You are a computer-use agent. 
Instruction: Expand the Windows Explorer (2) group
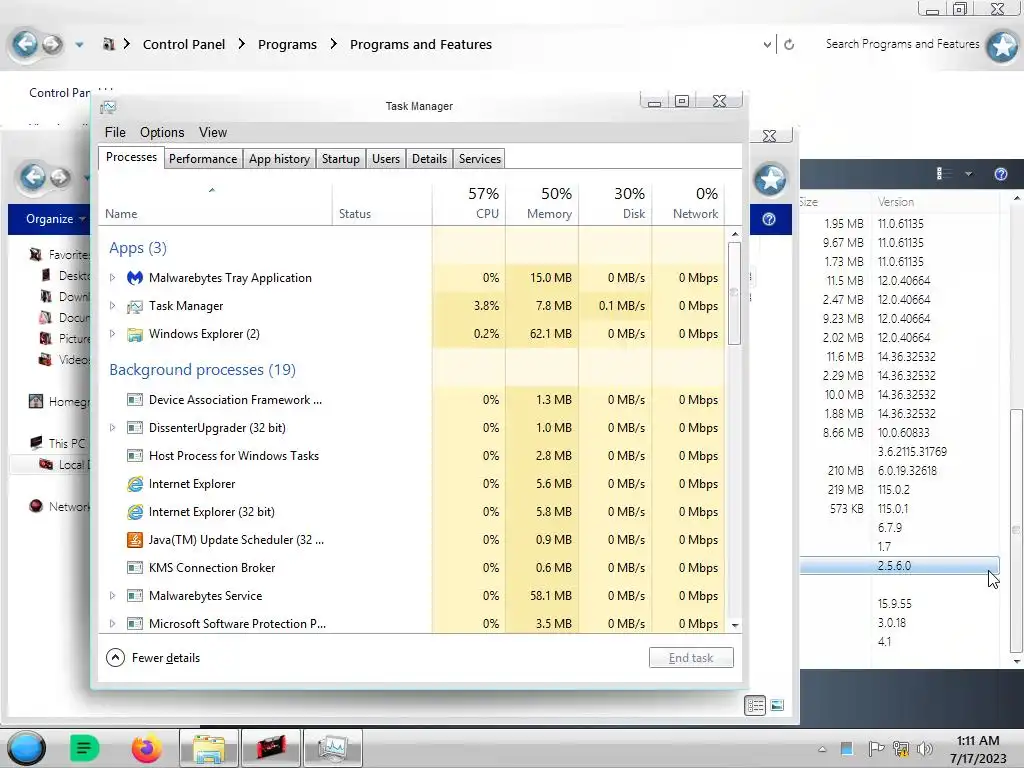click(112, 334)
